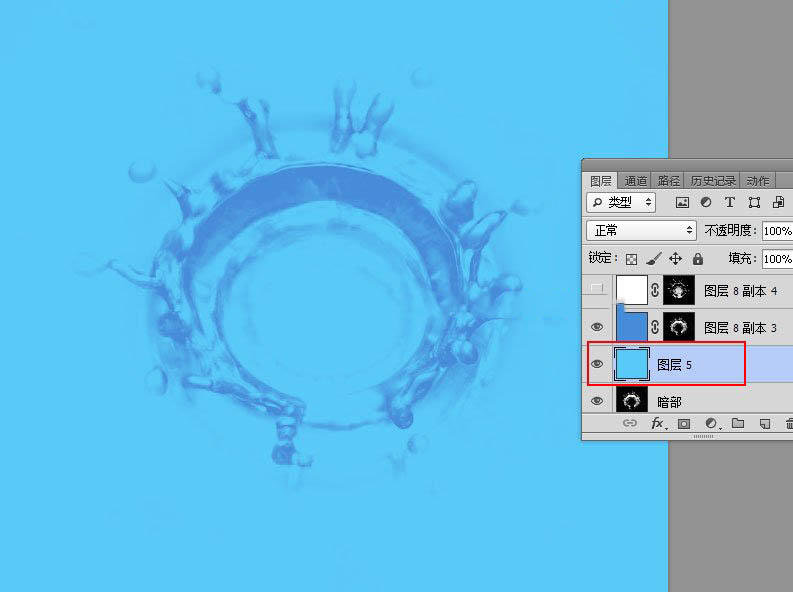Click the panel resize grip at bottom
The image size is (793, 592).
tap(703, 436)
